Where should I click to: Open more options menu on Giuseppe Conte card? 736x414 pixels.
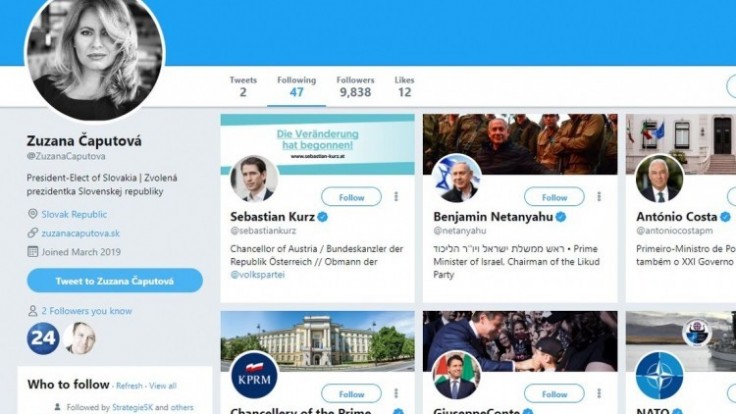pos(599,394)
